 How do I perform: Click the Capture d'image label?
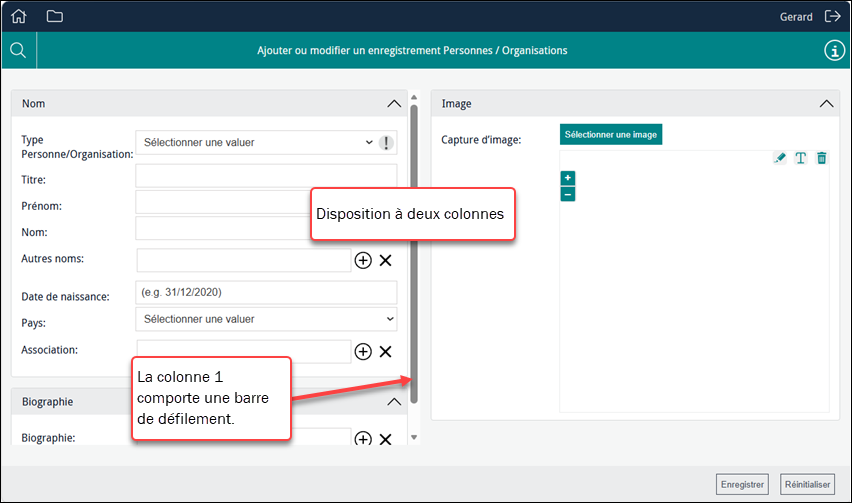coord(481,140)
